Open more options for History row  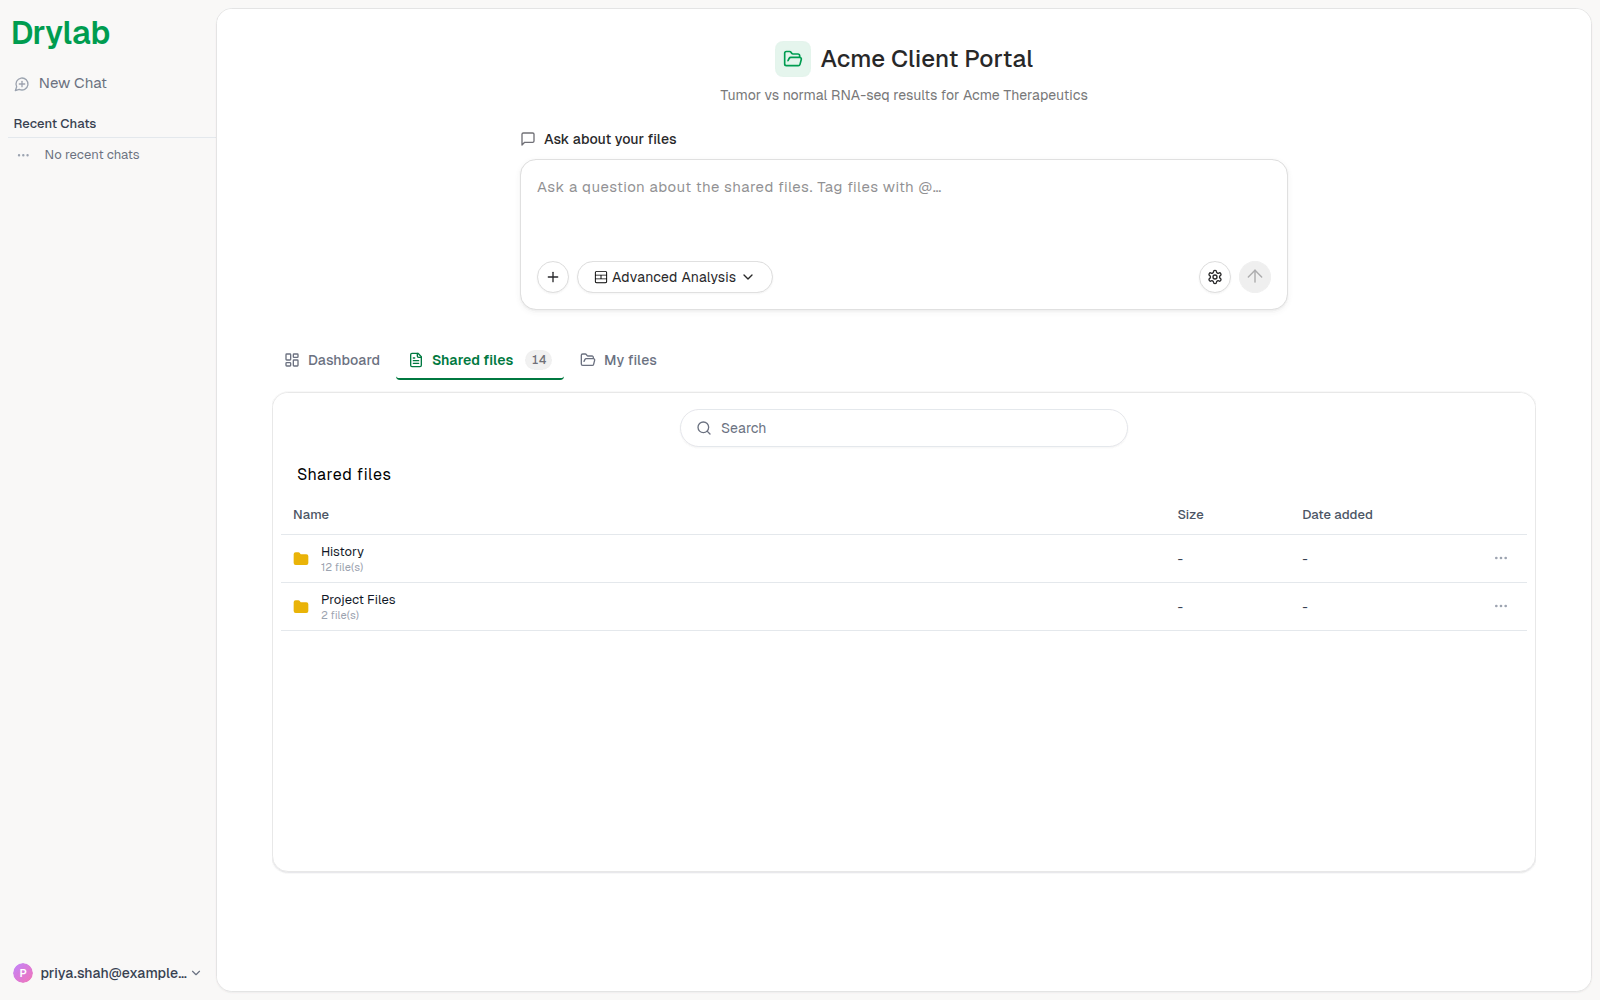[x=1501, y=558]
